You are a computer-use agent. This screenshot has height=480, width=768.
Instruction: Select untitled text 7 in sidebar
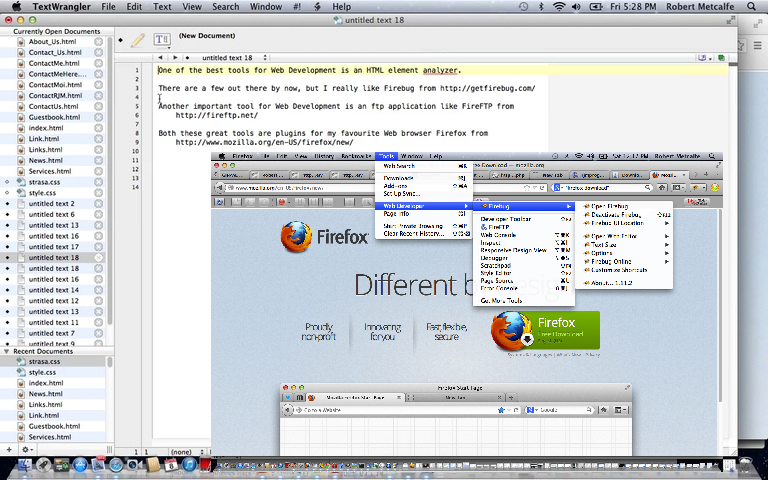[x=52, y=333]
